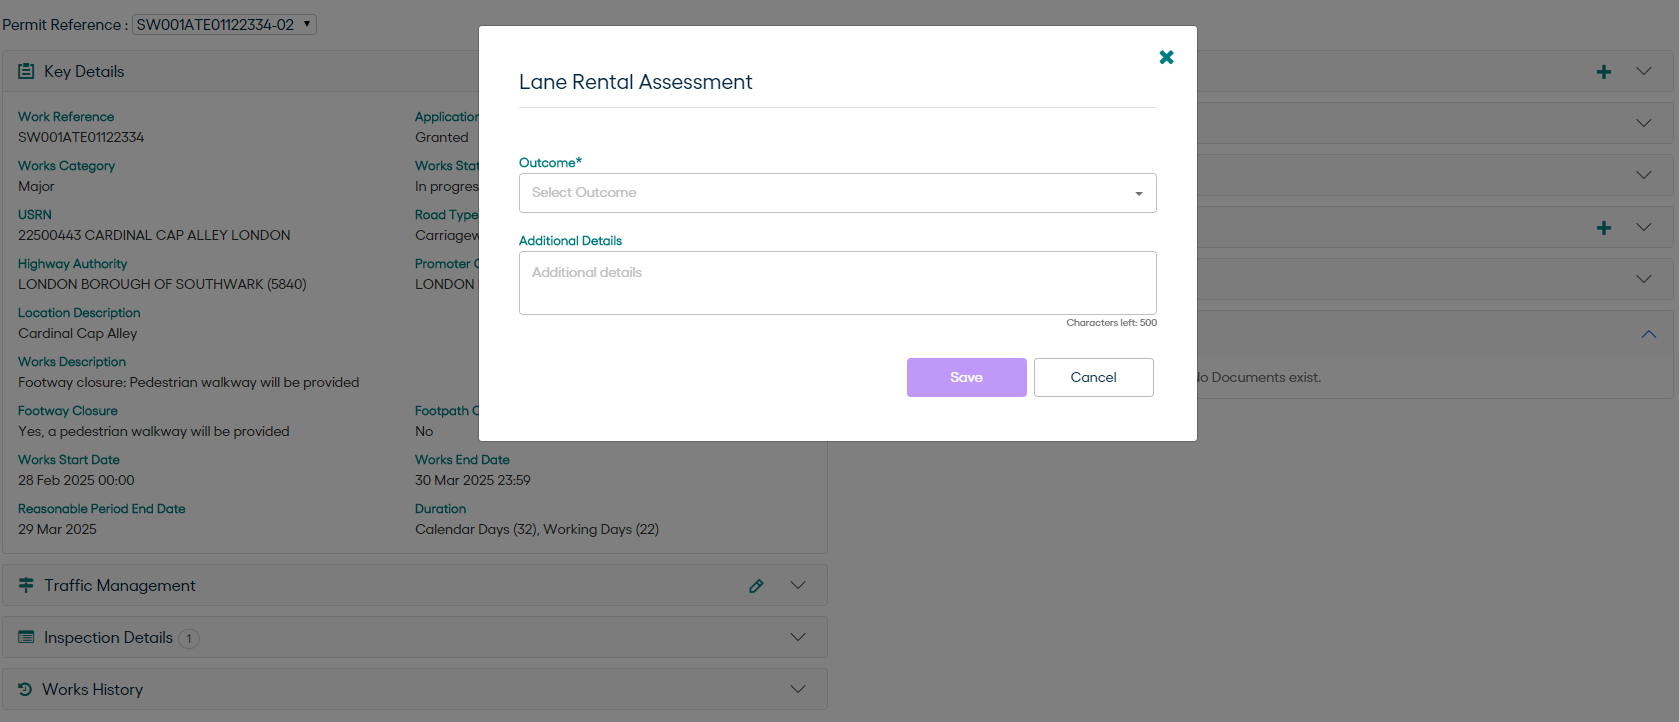Open the Works History section header
The image size is (1679, 722).
[93, 689]
